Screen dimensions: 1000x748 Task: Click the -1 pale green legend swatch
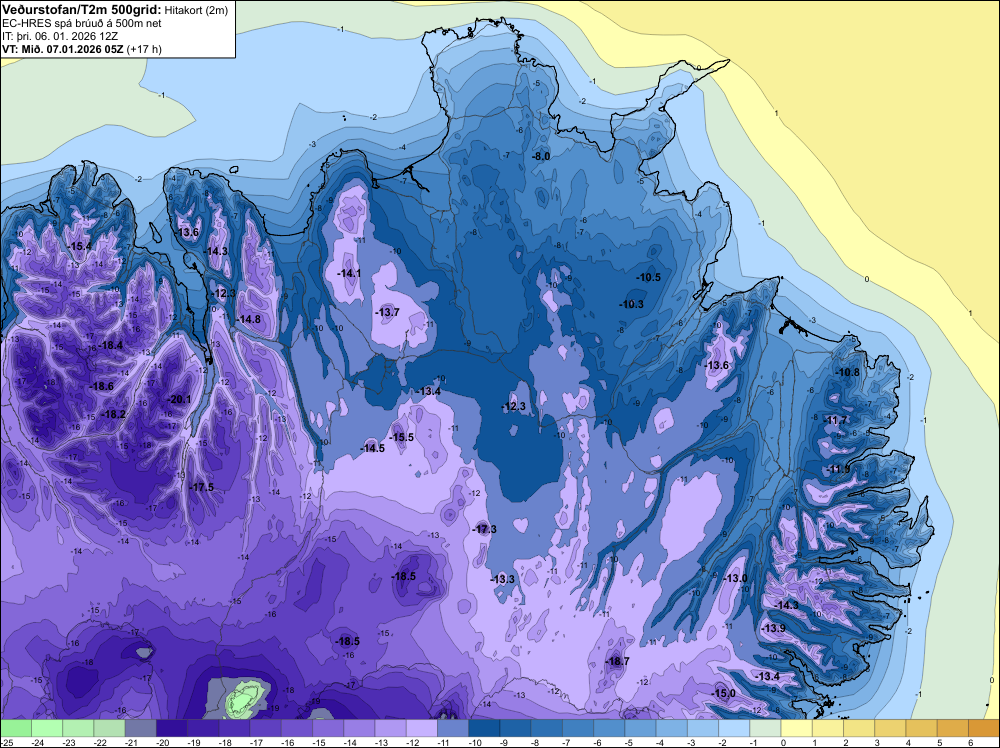(x=765, y=728)
